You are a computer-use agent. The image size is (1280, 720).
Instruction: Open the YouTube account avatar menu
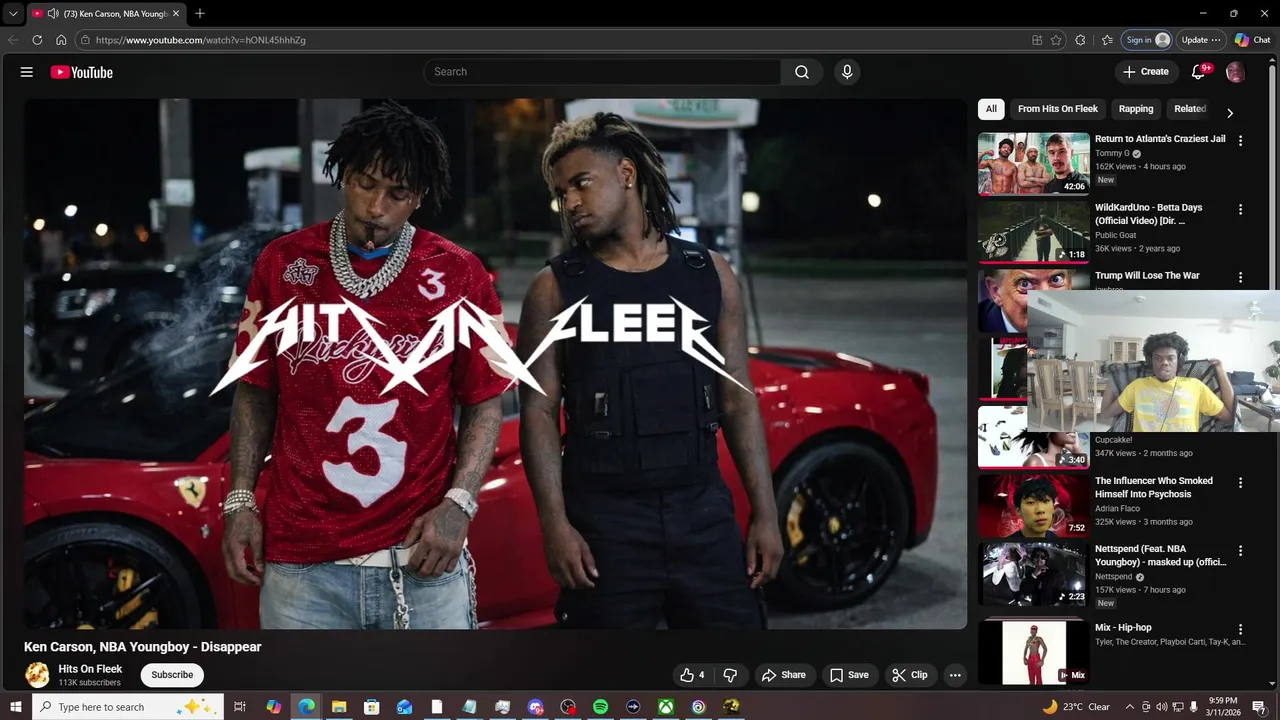[1236, 72]
